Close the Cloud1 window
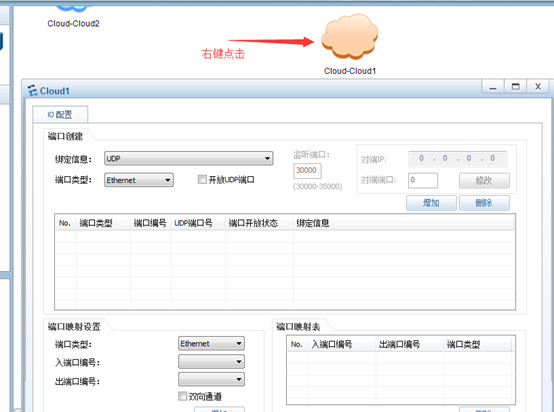554x412 pixels. (538, 87)
